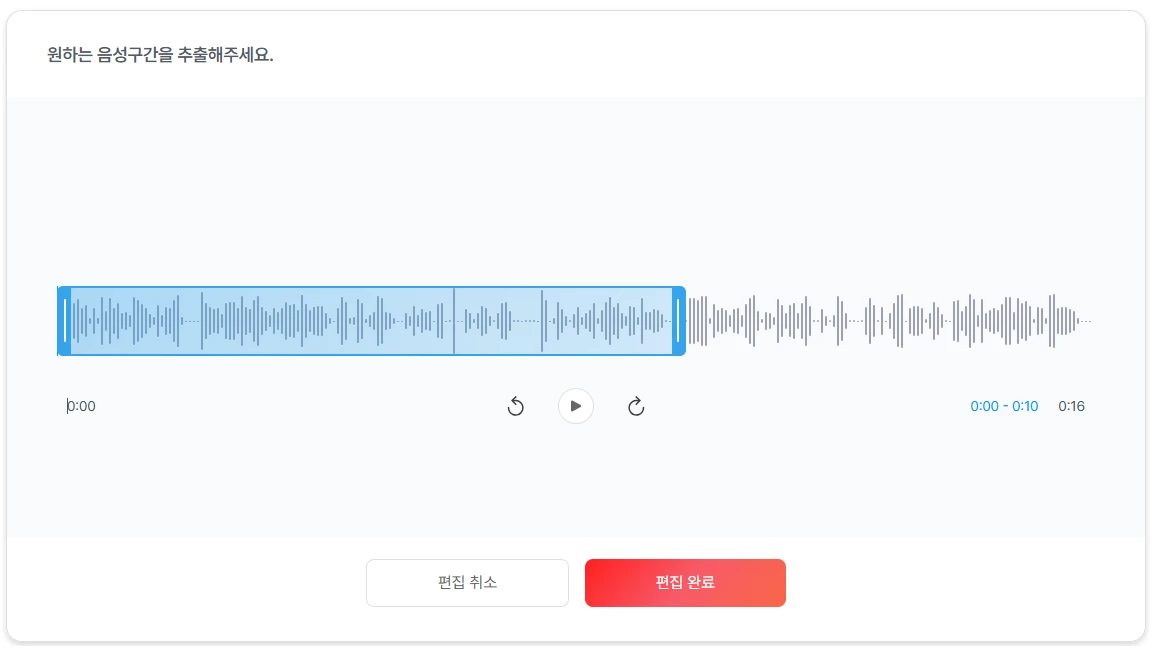
Task: Click the left trim handle of the selection
Action: [x=65, y=321]
